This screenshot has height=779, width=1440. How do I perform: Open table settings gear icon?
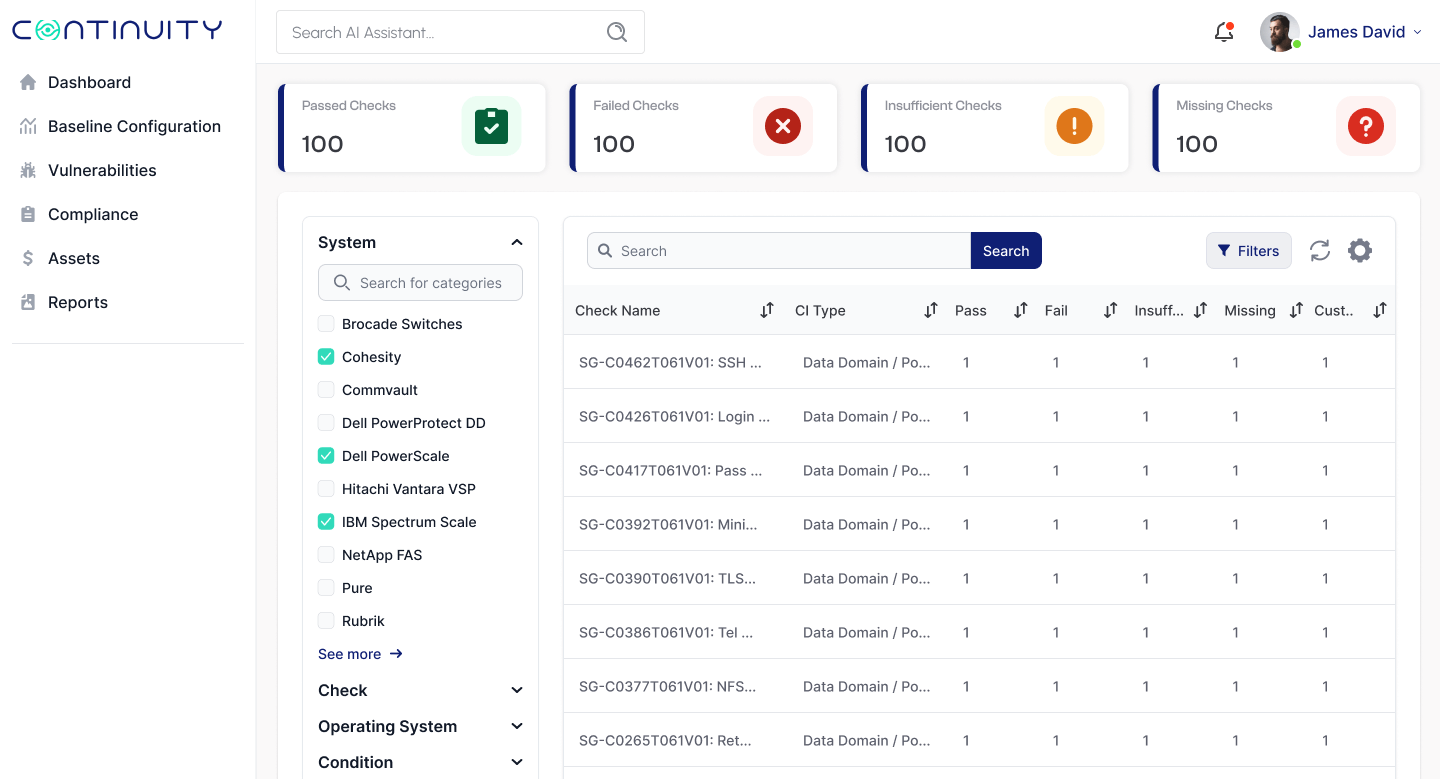point(1359,251)
